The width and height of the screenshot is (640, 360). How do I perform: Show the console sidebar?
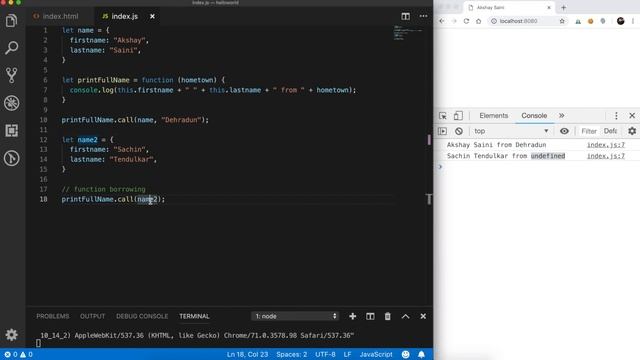[x=442, y=131]
